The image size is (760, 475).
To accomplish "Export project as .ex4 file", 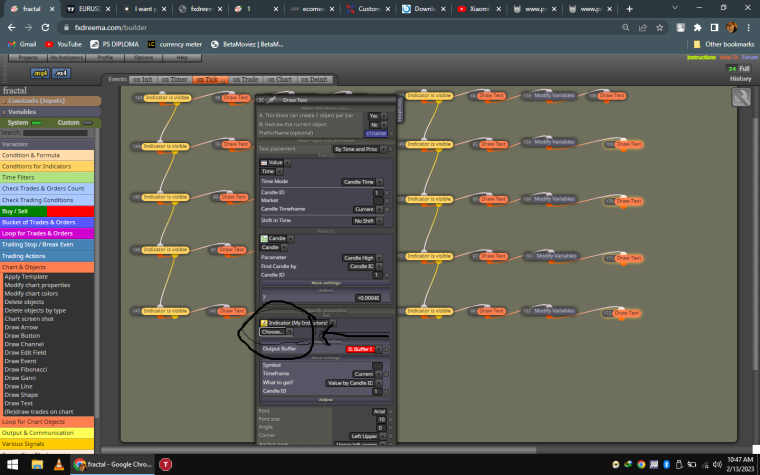I will pyautogui.click(x=62, y=73).
